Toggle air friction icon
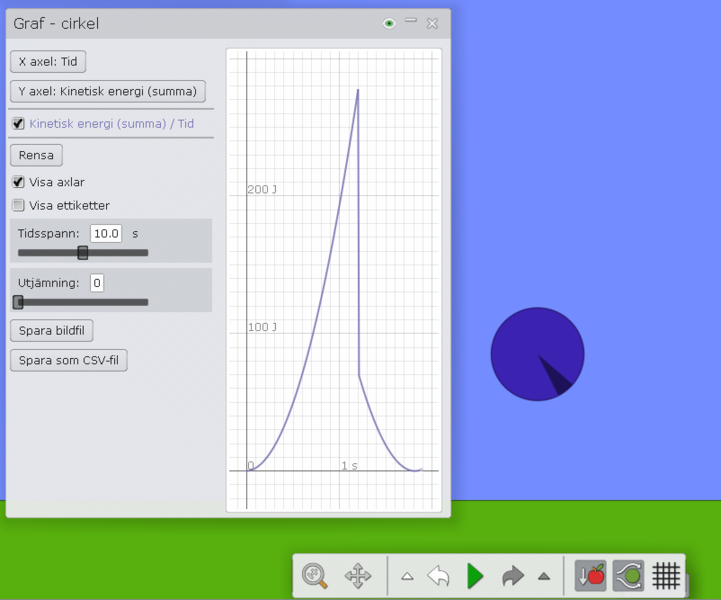 [628, 576]
